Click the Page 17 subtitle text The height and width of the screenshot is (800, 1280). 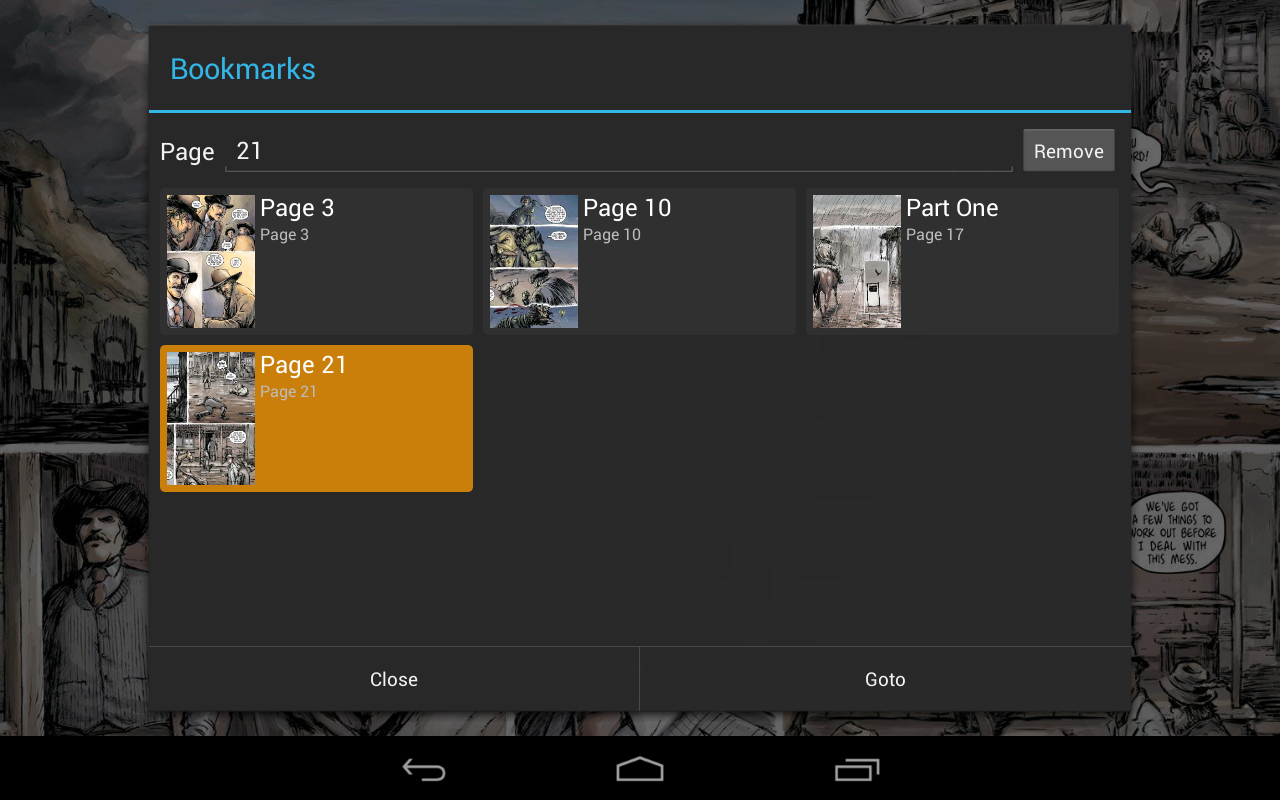[x=935, y=235]
